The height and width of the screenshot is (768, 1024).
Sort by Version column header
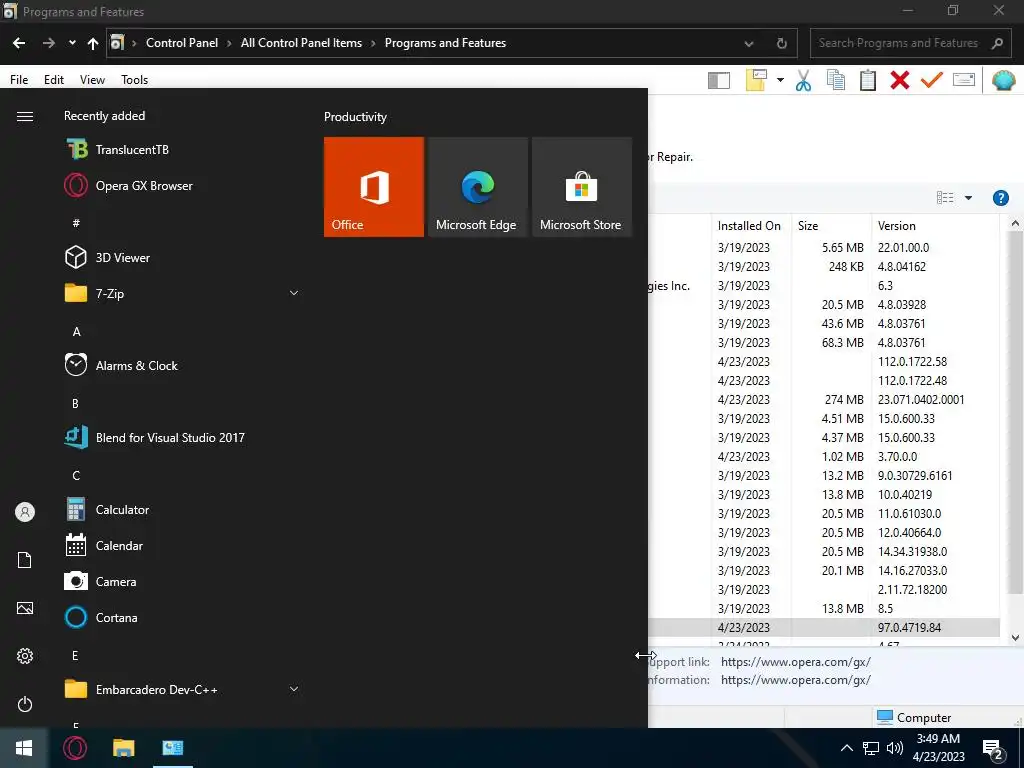(x=935, y=225)
